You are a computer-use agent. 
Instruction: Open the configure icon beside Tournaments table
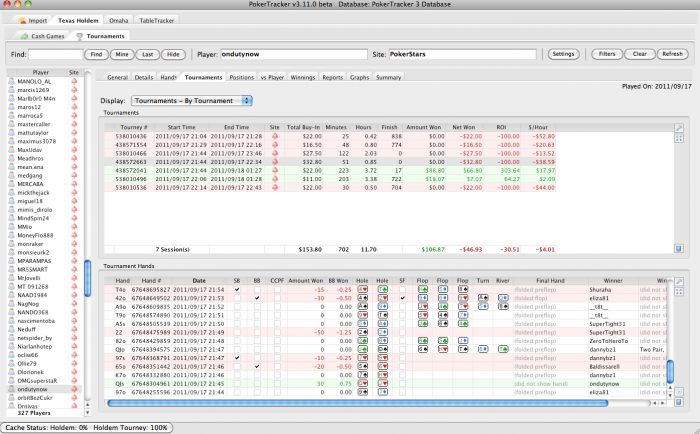click(679, 128)
